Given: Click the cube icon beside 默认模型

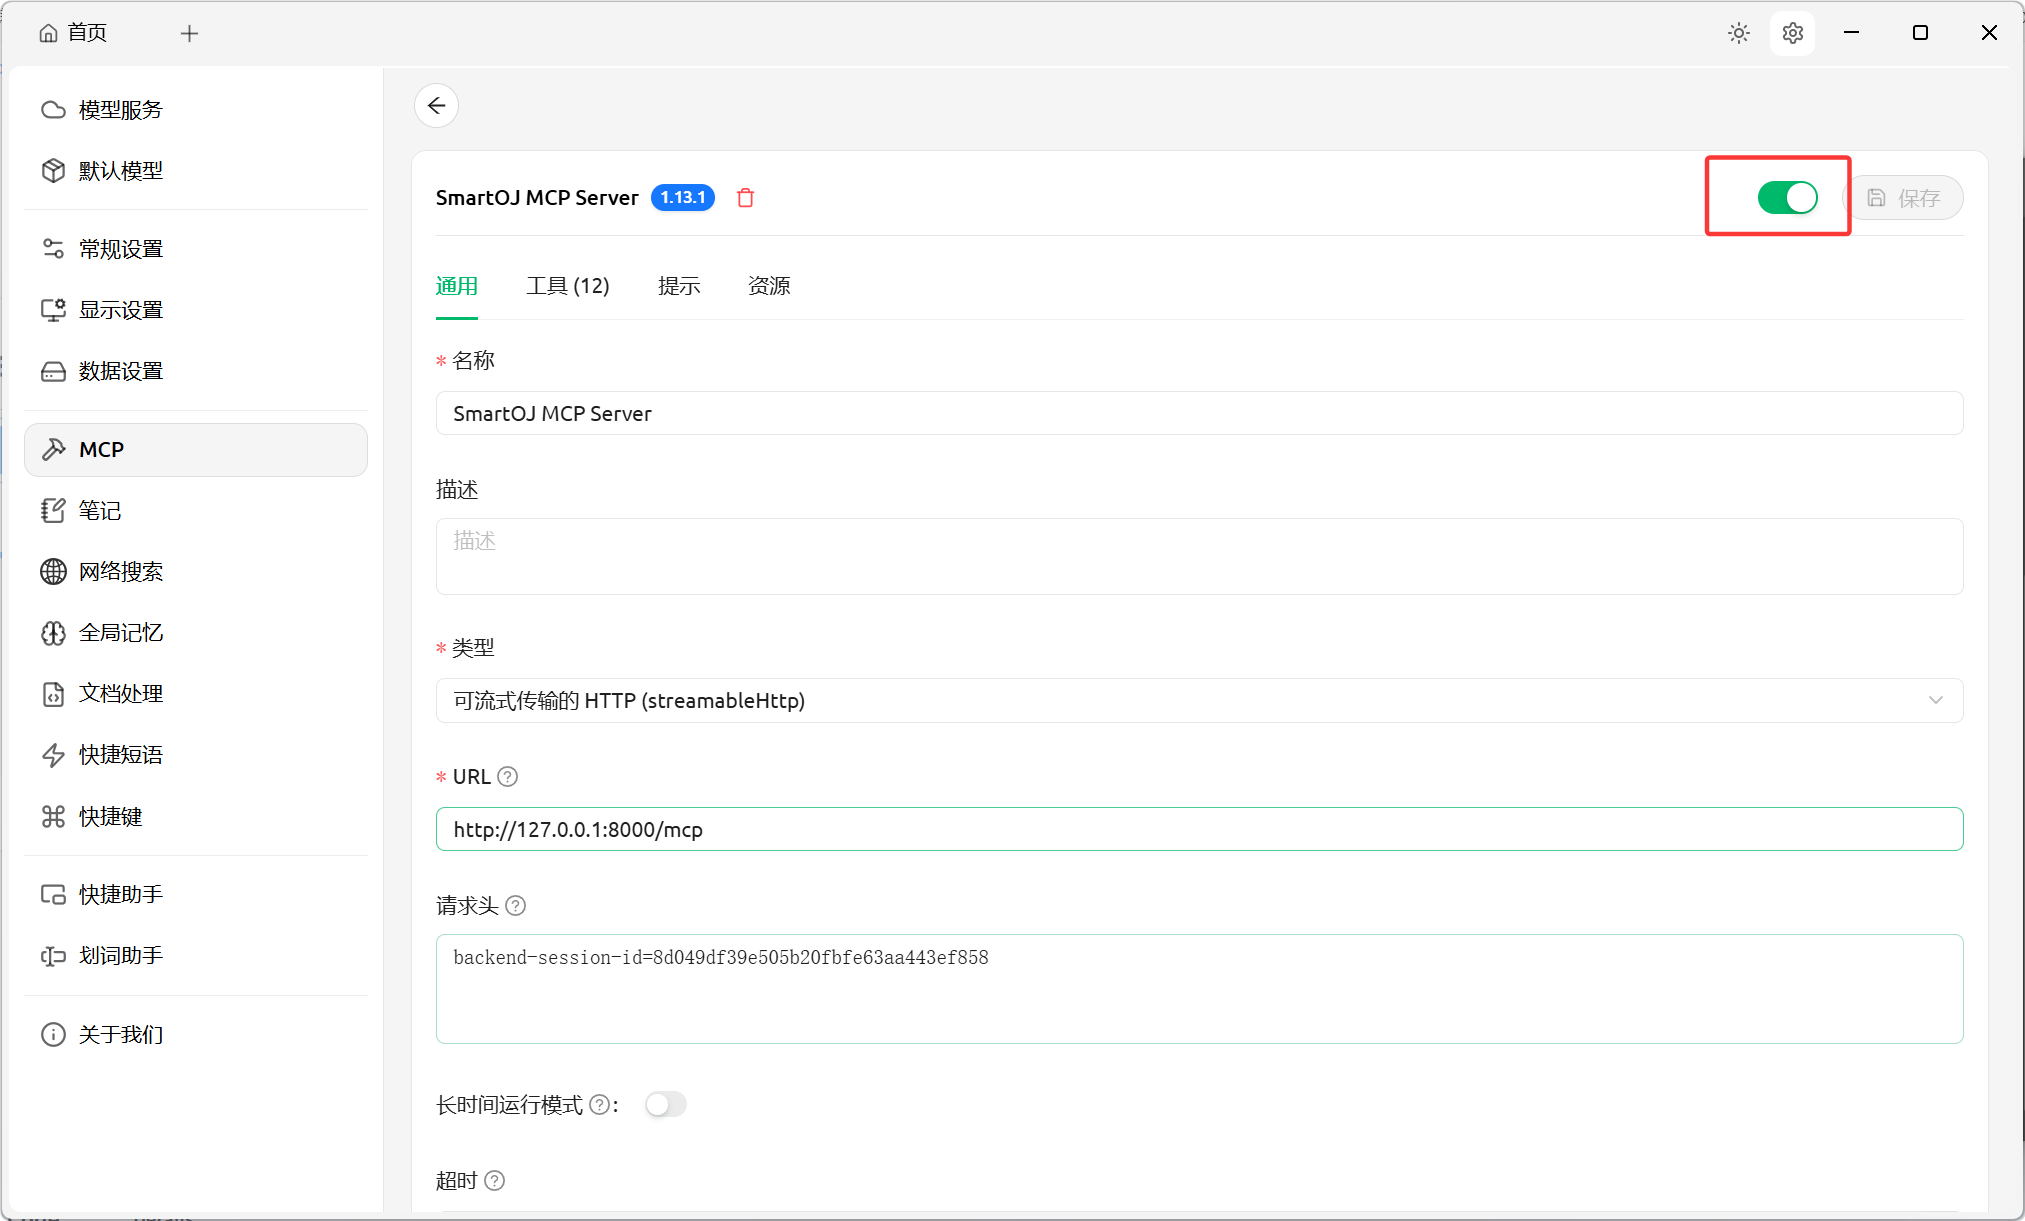Looking at the screenshot, I should 53,171.
